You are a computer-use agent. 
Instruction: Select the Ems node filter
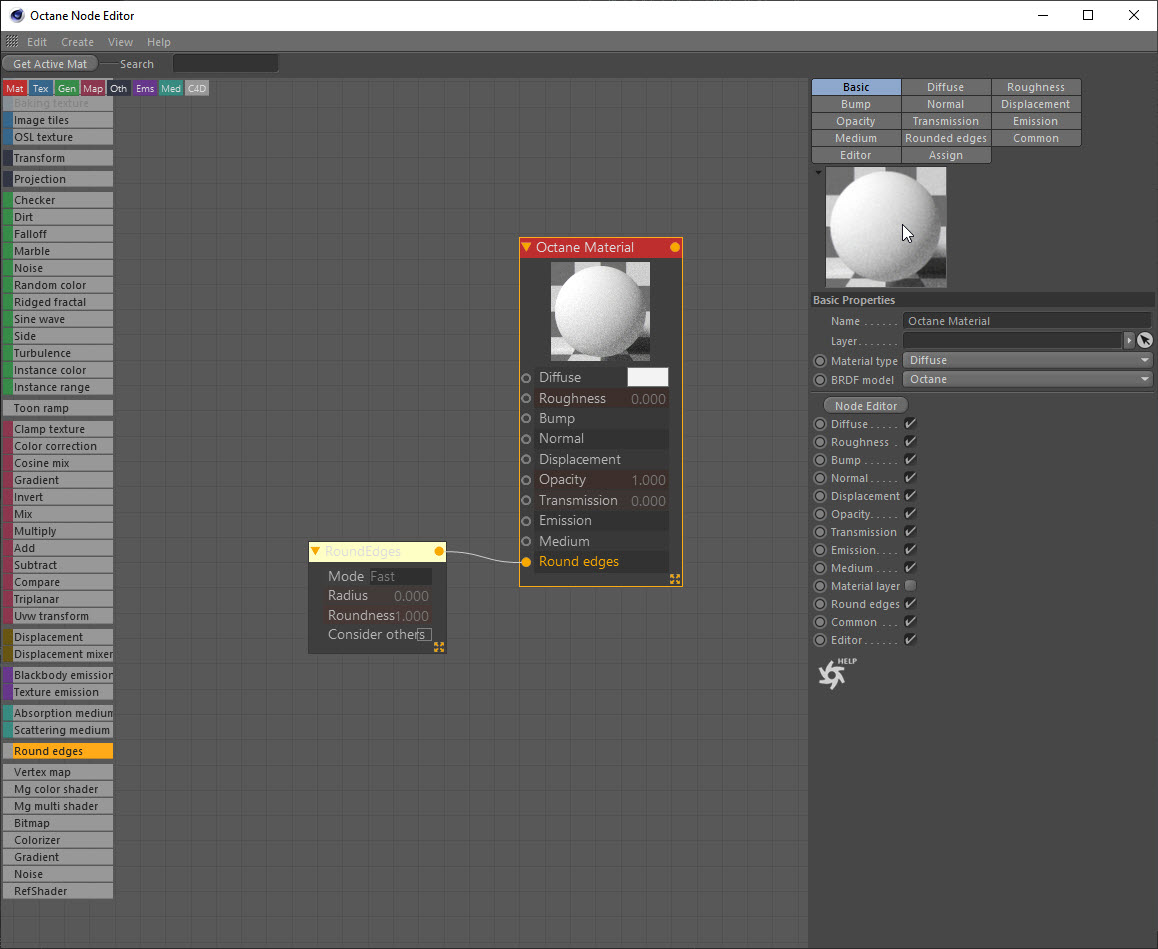coord(145,89)
